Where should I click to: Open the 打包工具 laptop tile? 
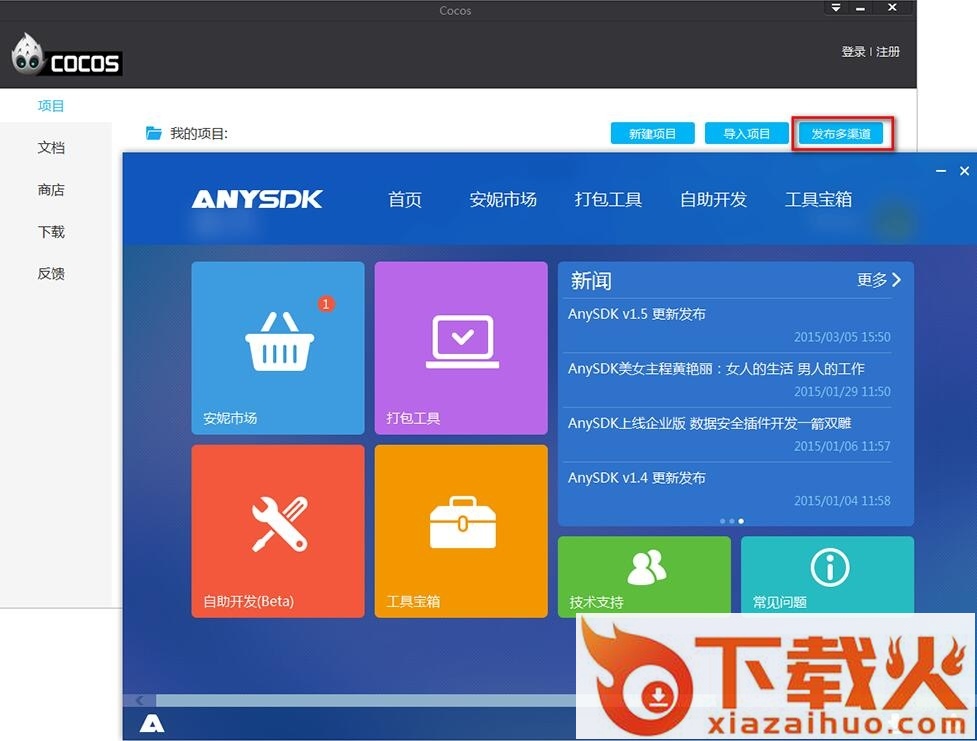coord(461,347)
